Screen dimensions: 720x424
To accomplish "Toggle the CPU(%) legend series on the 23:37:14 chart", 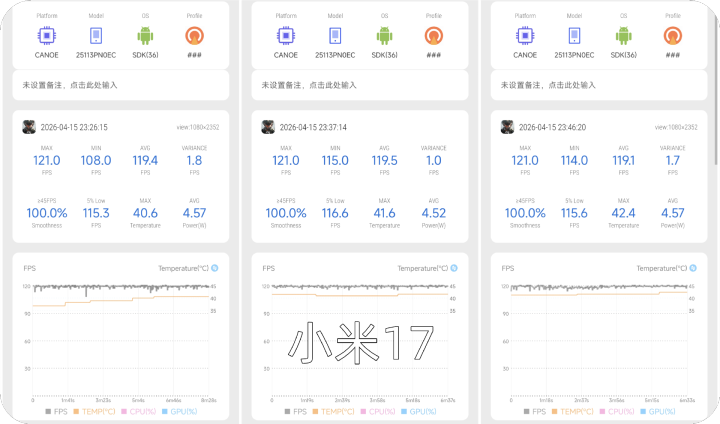I will [x=378, y=412].
